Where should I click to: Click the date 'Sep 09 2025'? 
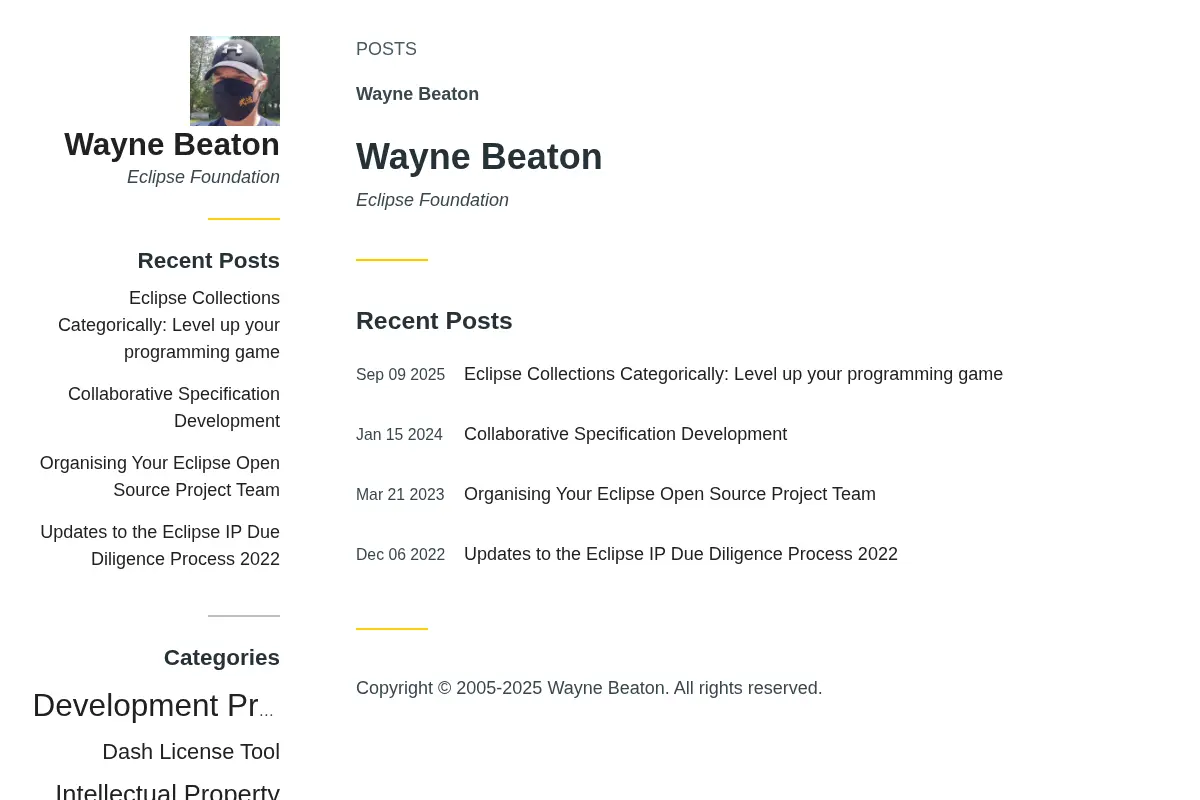tap(400, 375)
